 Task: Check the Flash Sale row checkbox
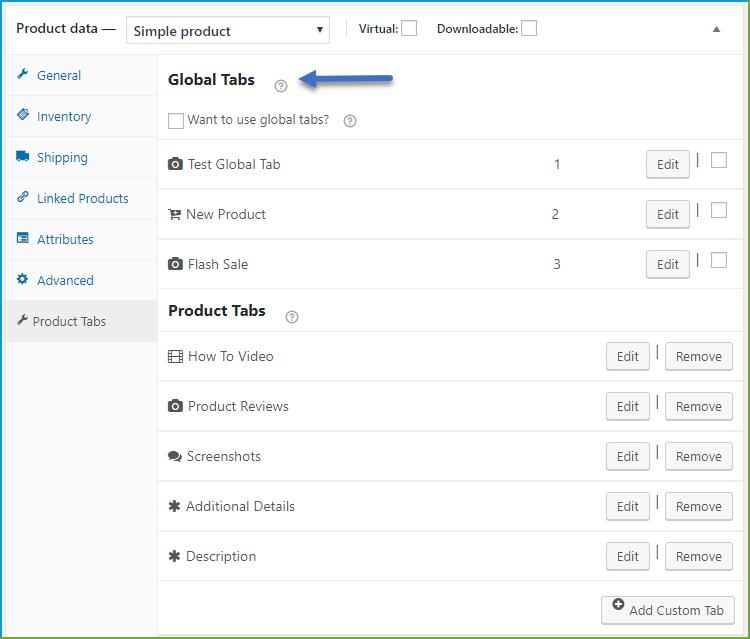[719, 260]
